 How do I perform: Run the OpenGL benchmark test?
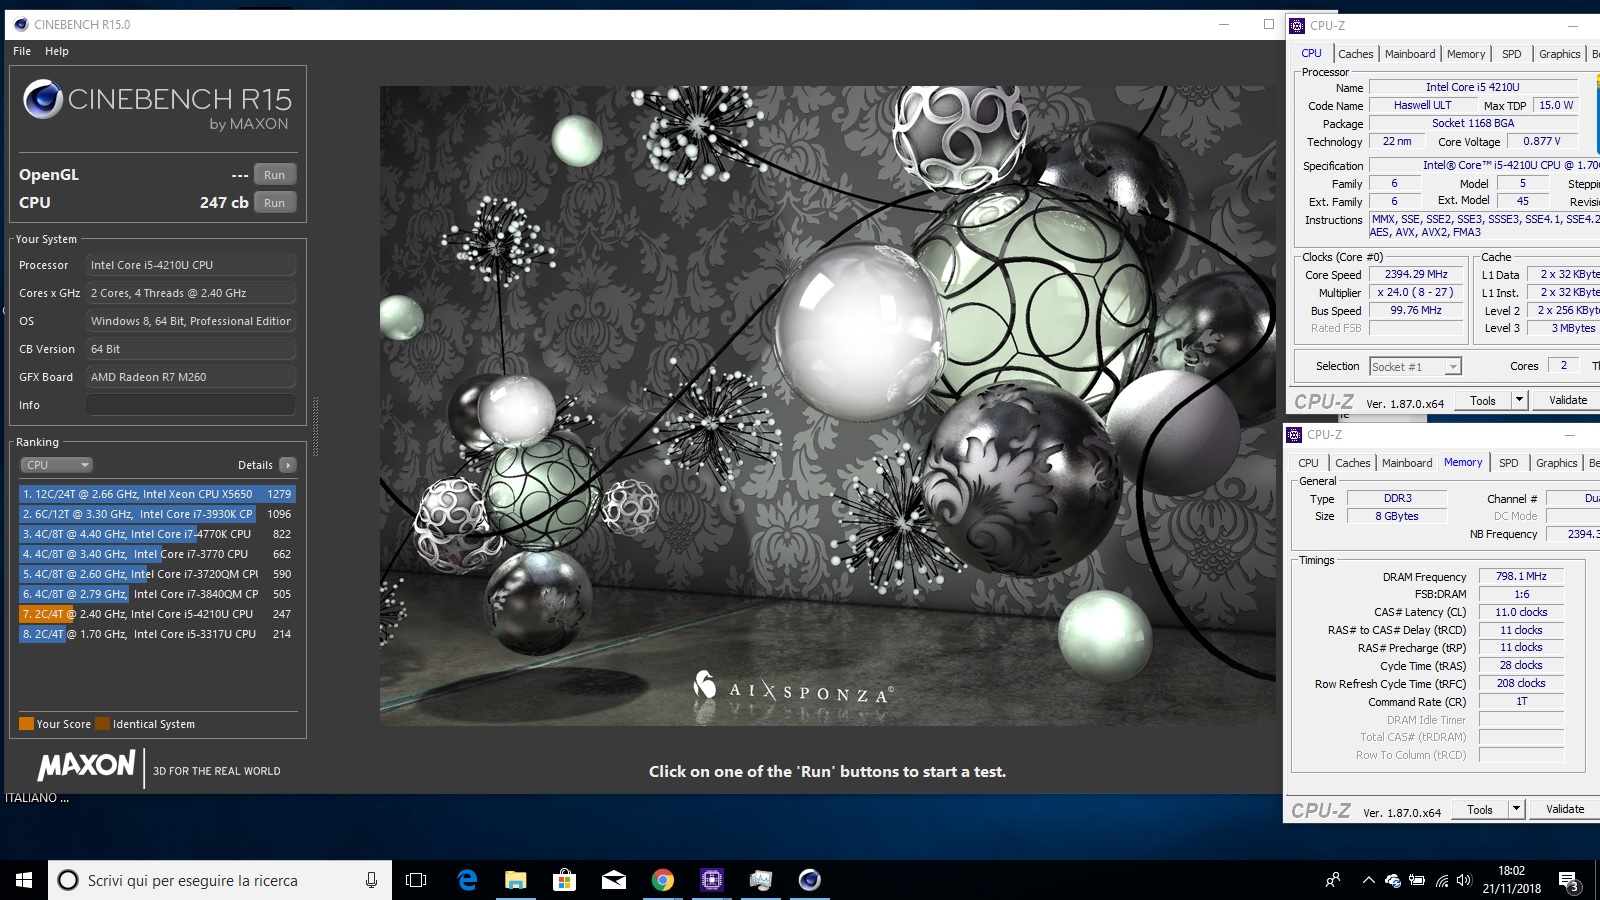coord(275,175)
